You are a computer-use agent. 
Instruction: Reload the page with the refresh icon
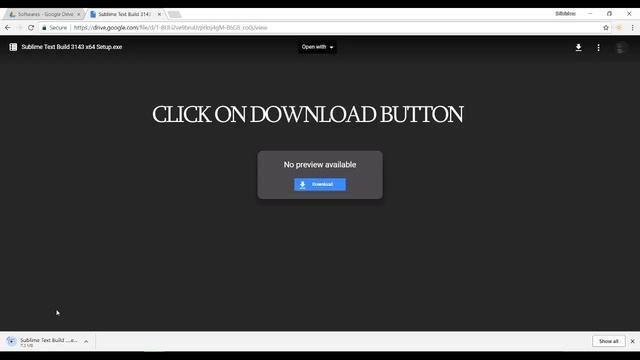31,28
